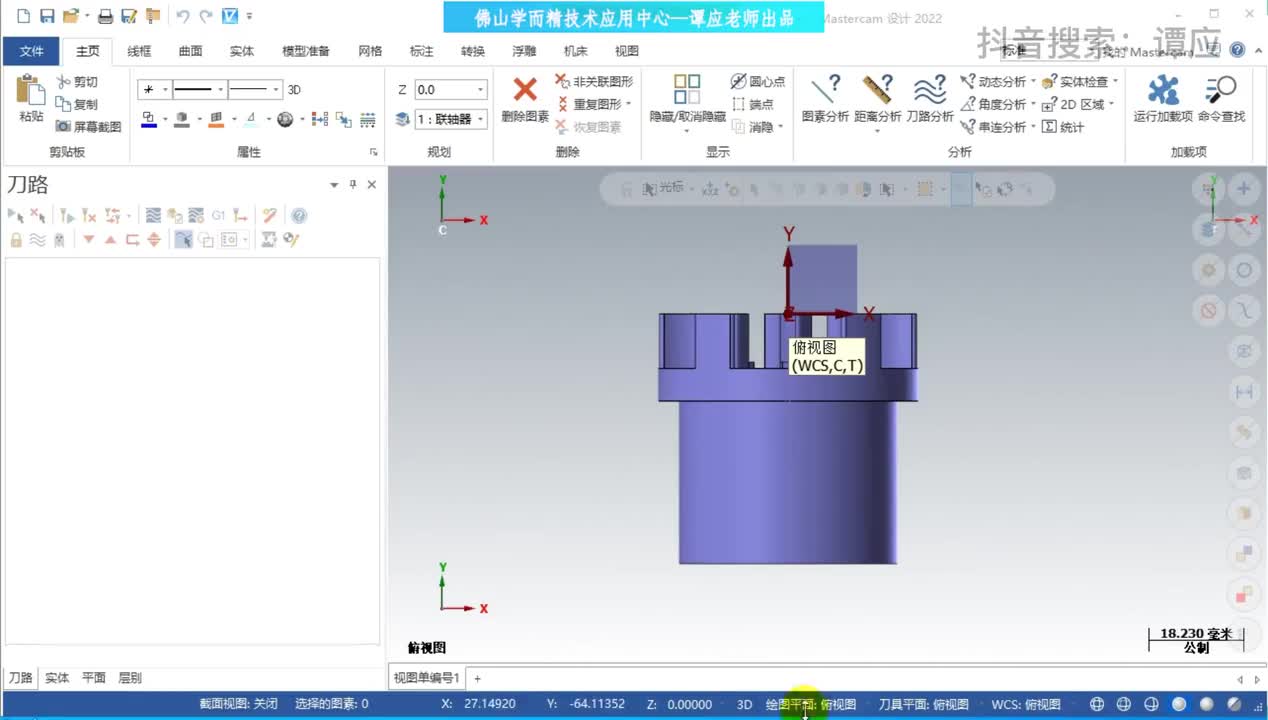Click 隐藏/取消隐藏 button
Image resolution: width=1268 pixels, height=720 pixels.
[687, 104]
